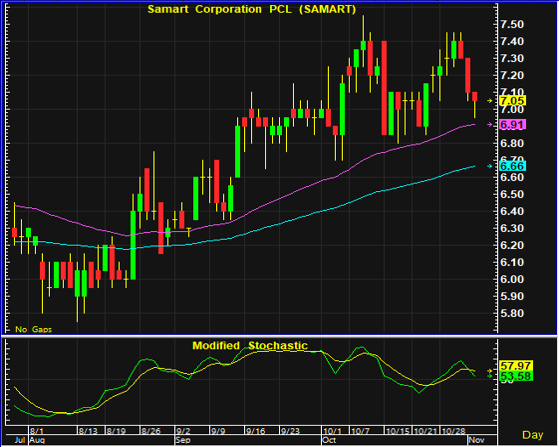Click the yellow 7.05 last price label

512,101
